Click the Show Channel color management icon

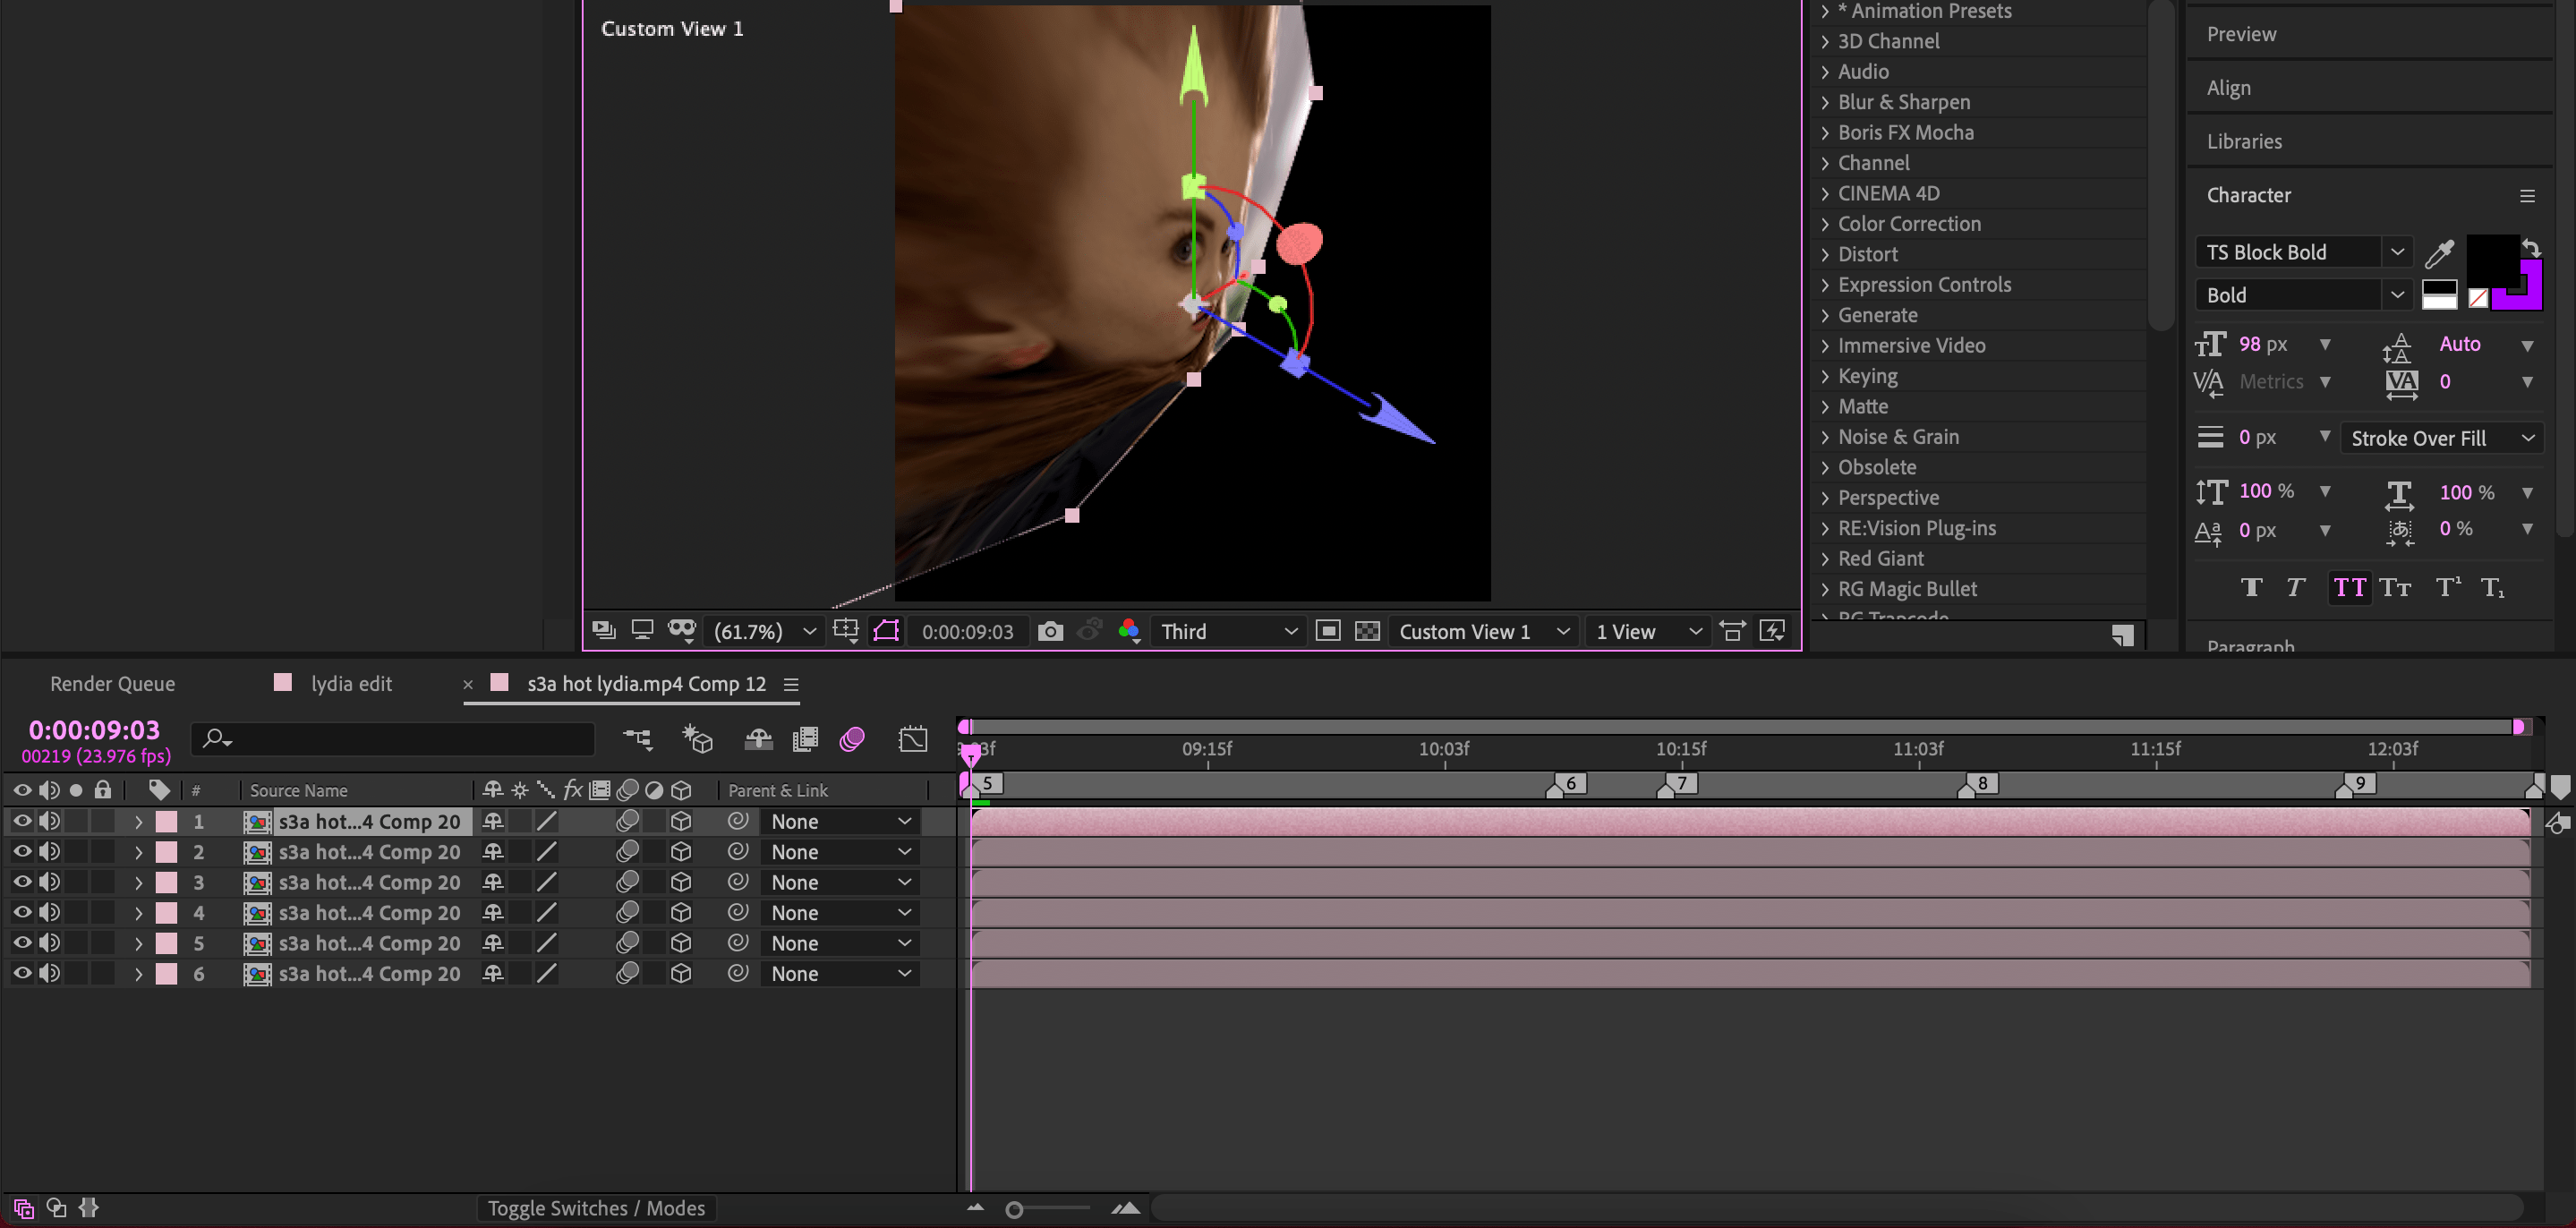point(1130,631)
